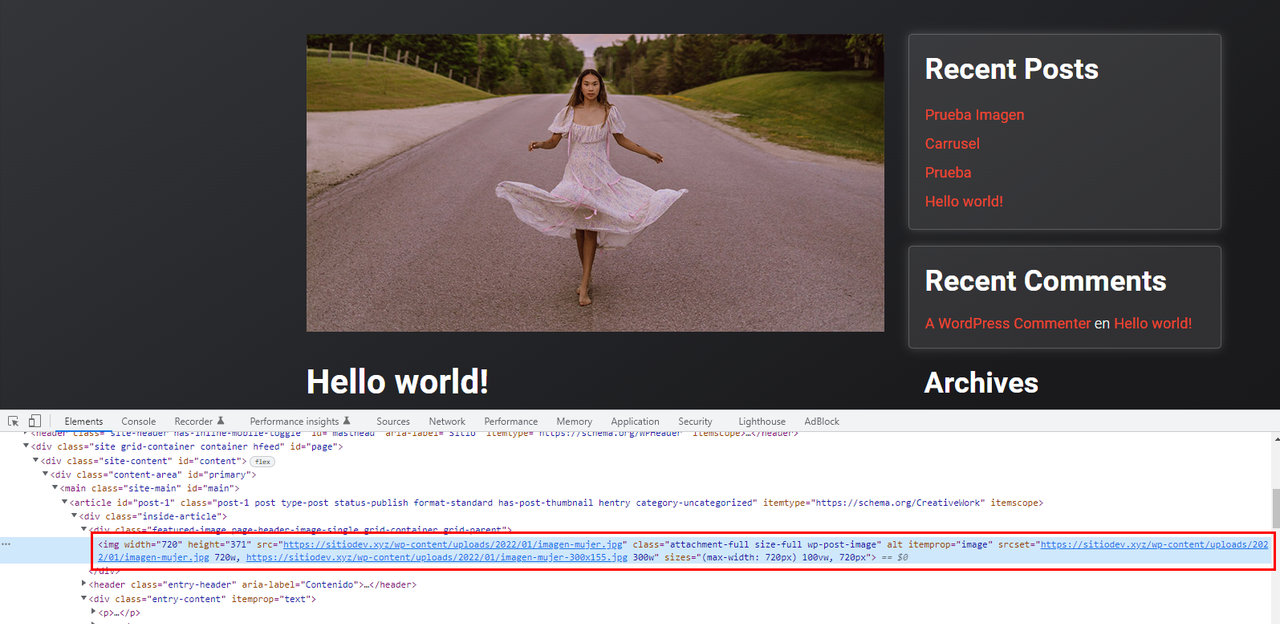
Task: Collapse the content-area div node
Action: coord(45,474)
